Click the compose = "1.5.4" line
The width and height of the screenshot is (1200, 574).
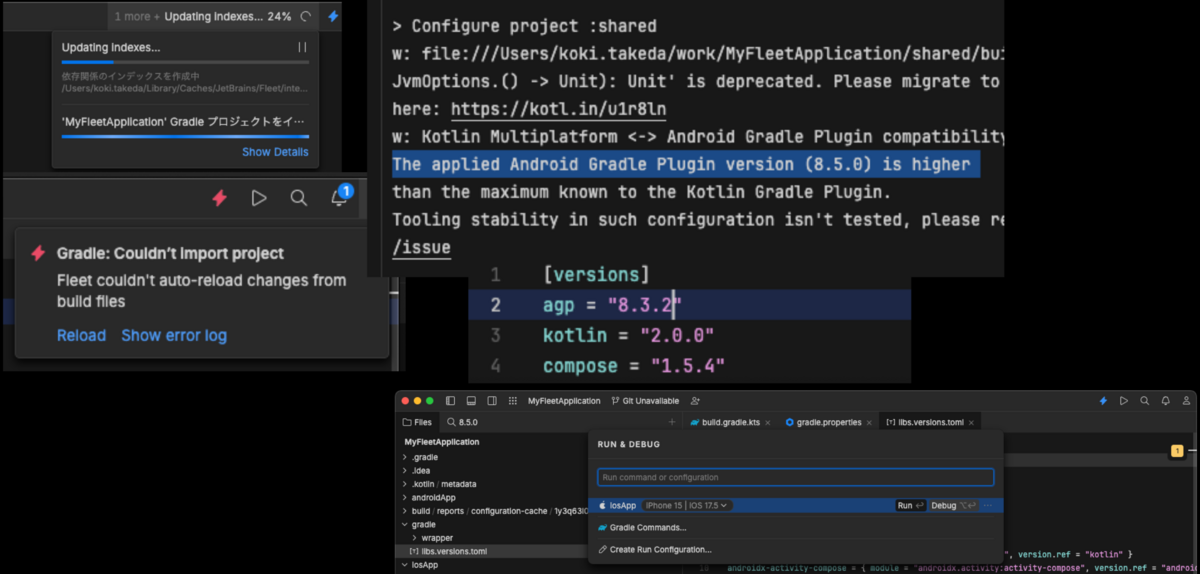(634, 366)
